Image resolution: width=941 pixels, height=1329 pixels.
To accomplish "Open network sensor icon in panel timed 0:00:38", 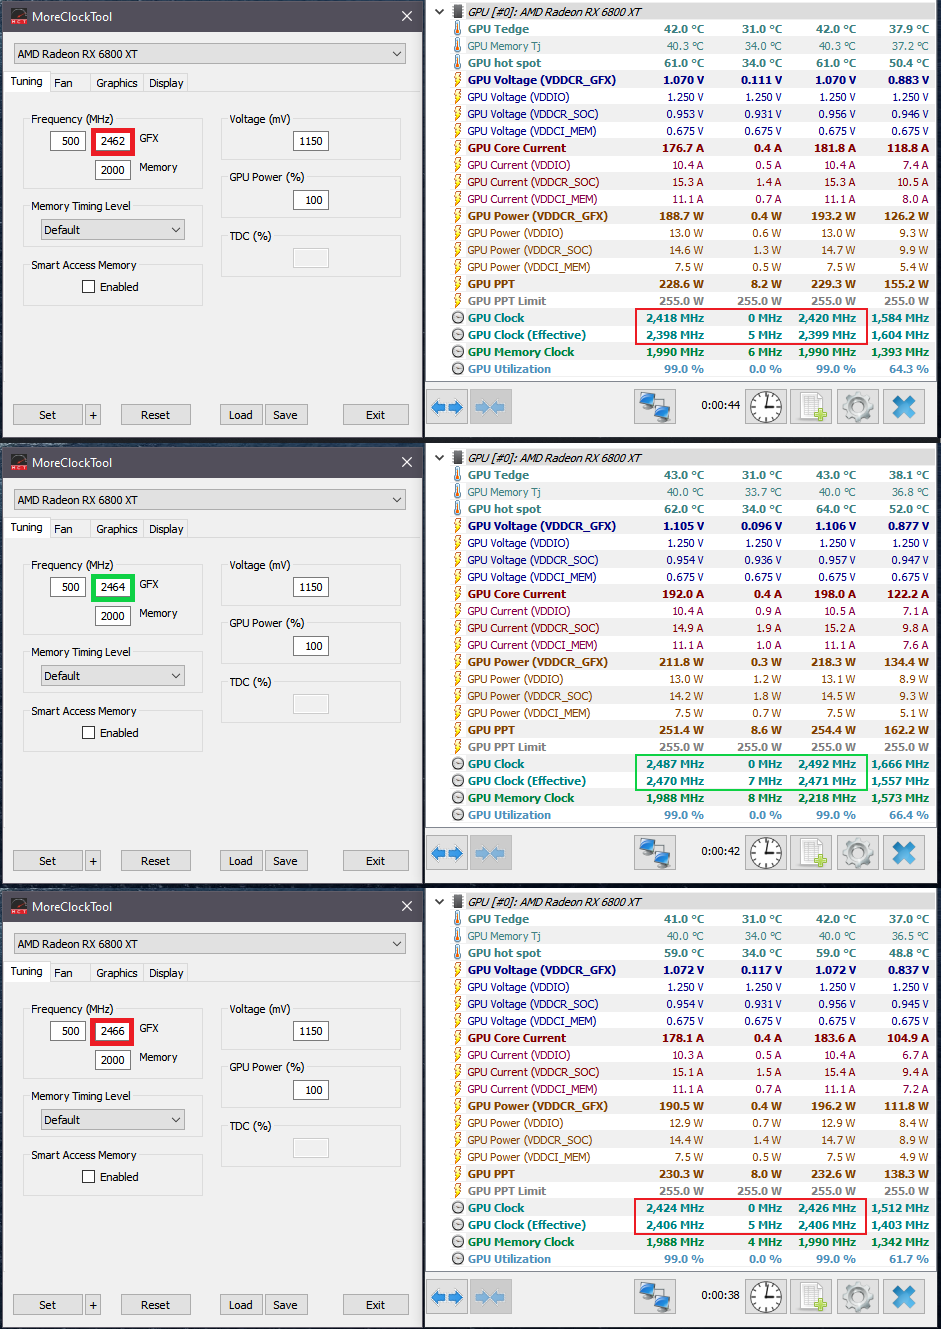I will tap(655, 1297).
